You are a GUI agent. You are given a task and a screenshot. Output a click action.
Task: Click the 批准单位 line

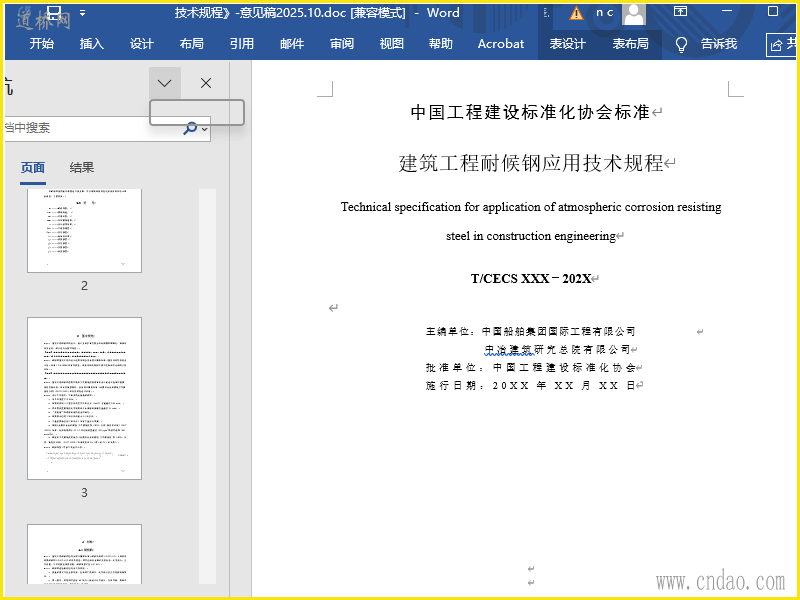click(x=531, y=367)
